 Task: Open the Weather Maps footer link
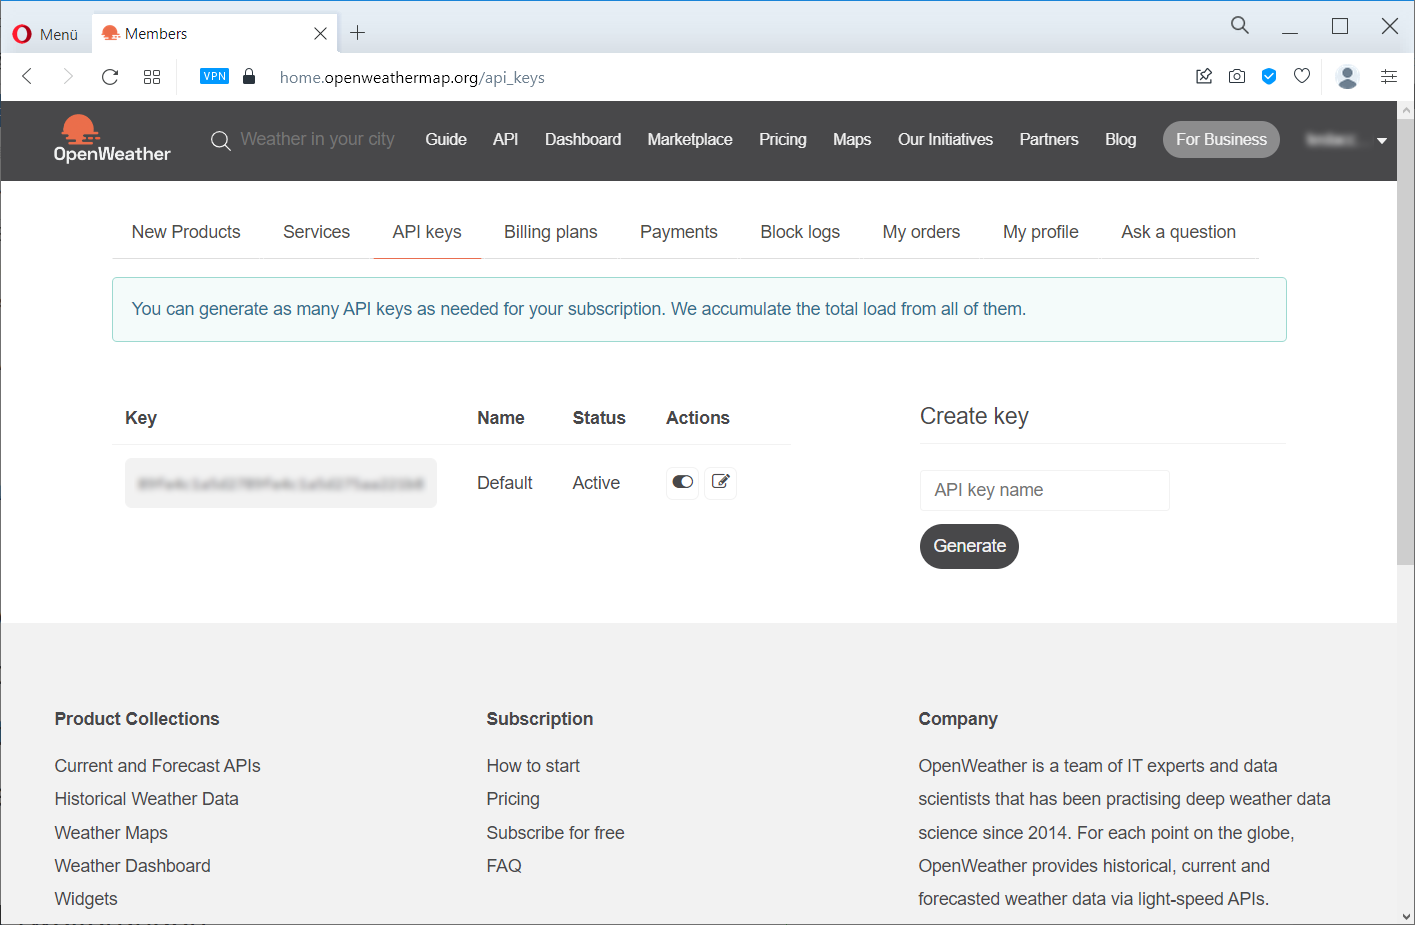111,833
